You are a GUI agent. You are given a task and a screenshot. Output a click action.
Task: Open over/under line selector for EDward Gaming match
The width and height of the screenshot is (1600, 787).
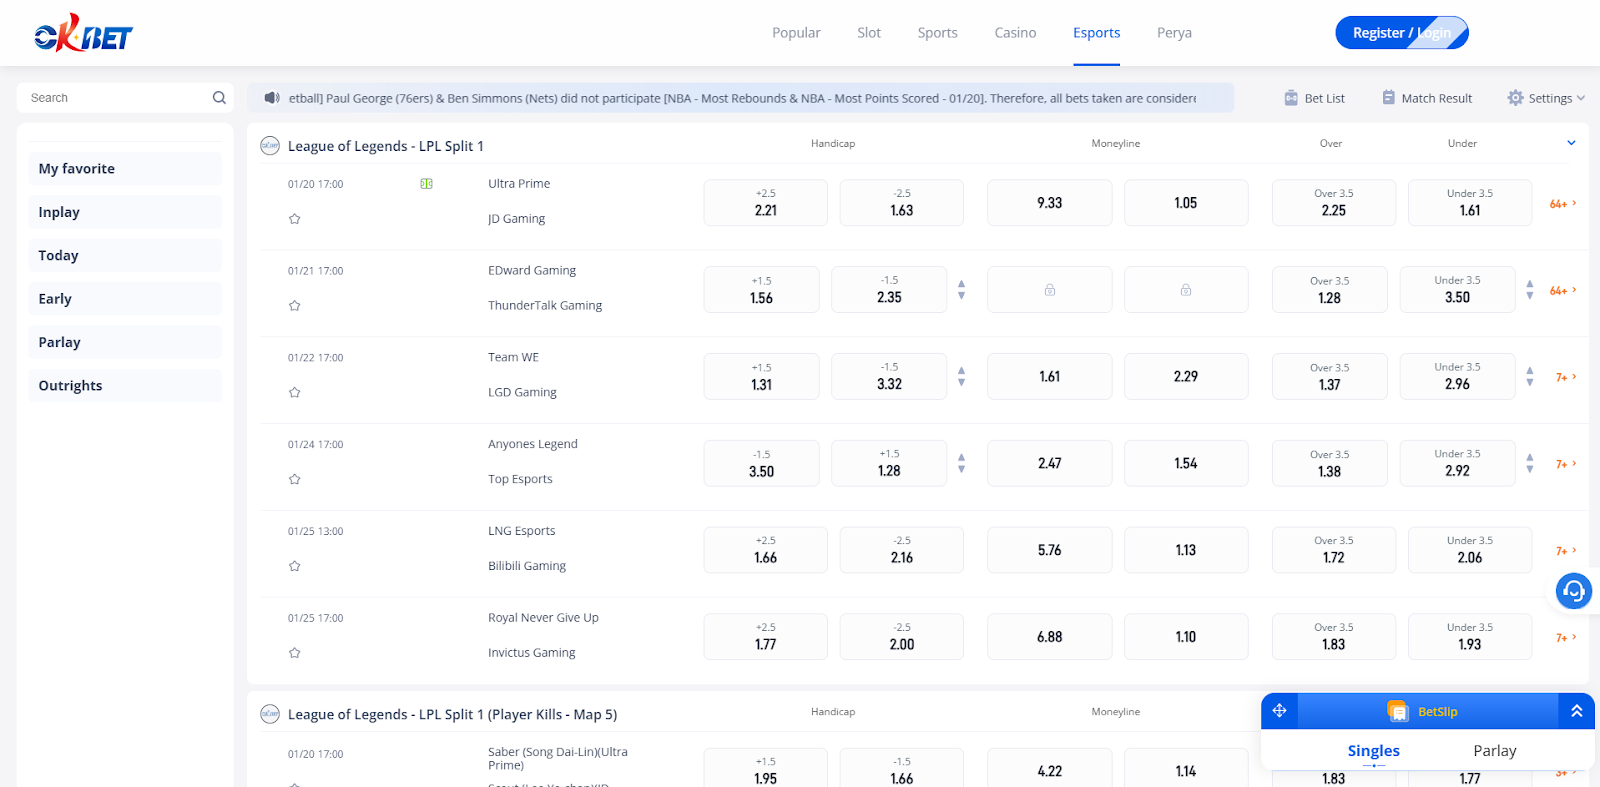[1529, 290]
